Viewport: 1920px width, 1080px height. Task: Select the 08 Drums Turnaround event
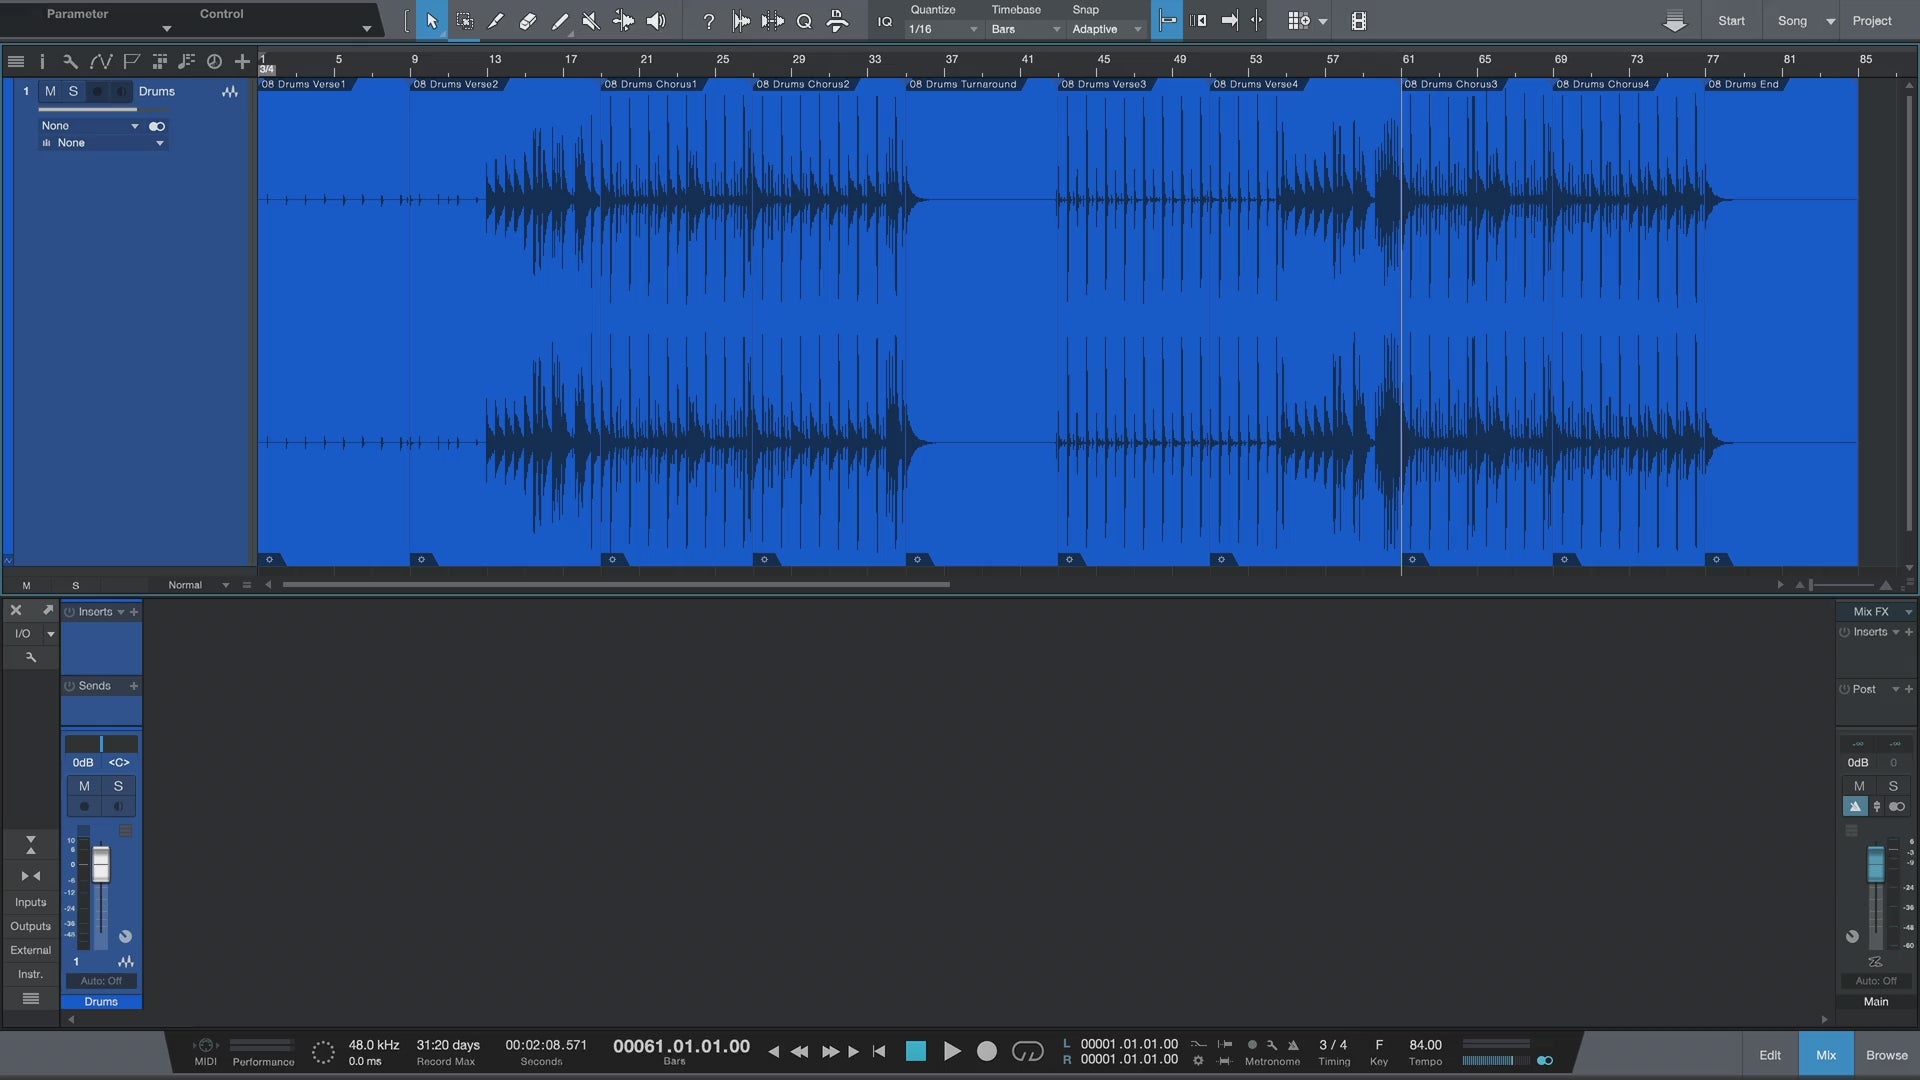982,320
